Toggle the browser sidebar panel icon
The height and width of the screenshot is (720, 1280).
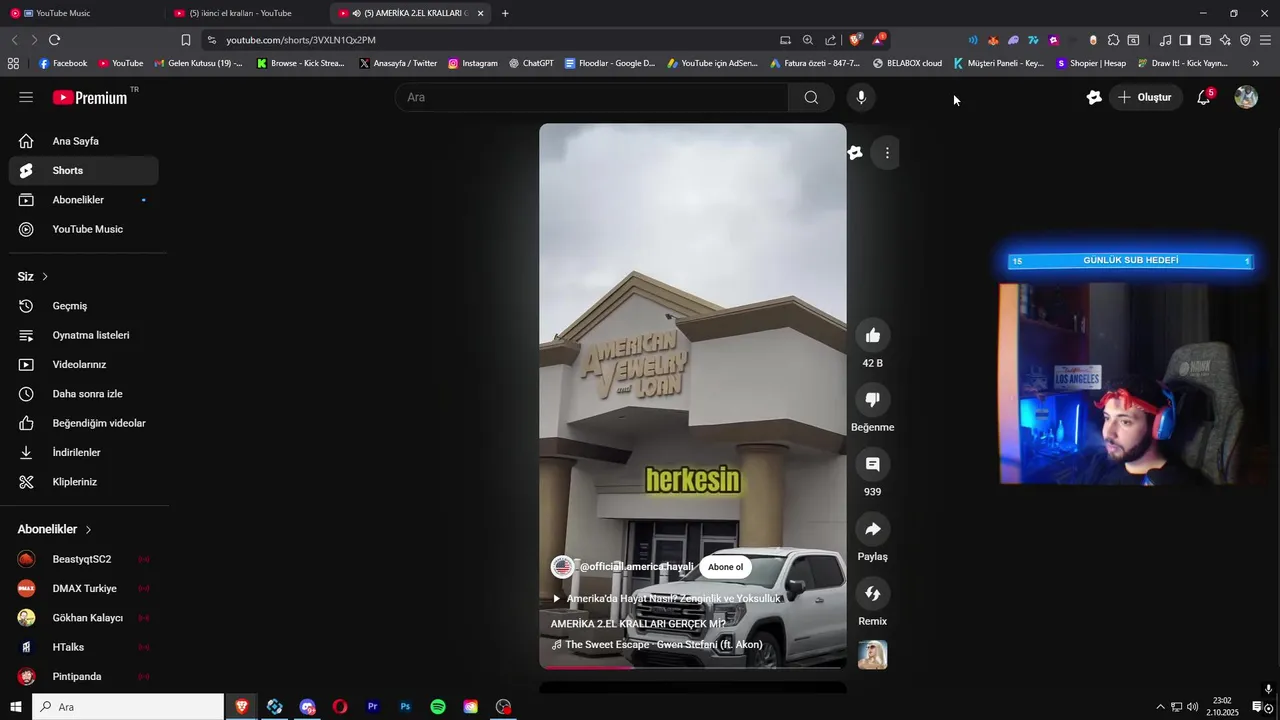[1185, 40]
